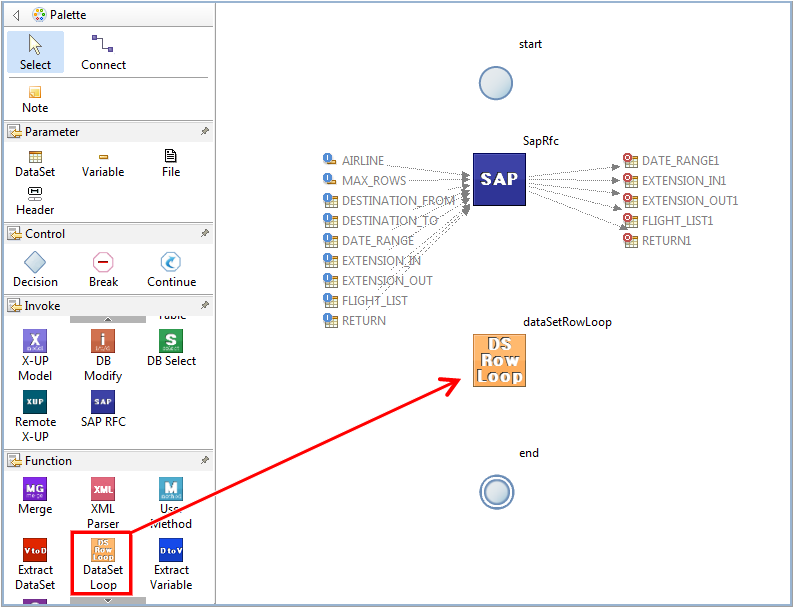Click the SAP node on canvas
The width and height of the screenshot is (794, 608).
pos(499,179)
